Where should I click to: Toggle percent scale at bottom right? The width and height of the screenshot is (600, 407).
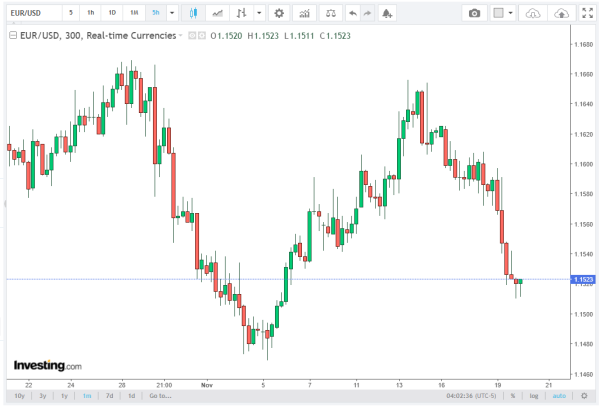[x=512, y=396]
